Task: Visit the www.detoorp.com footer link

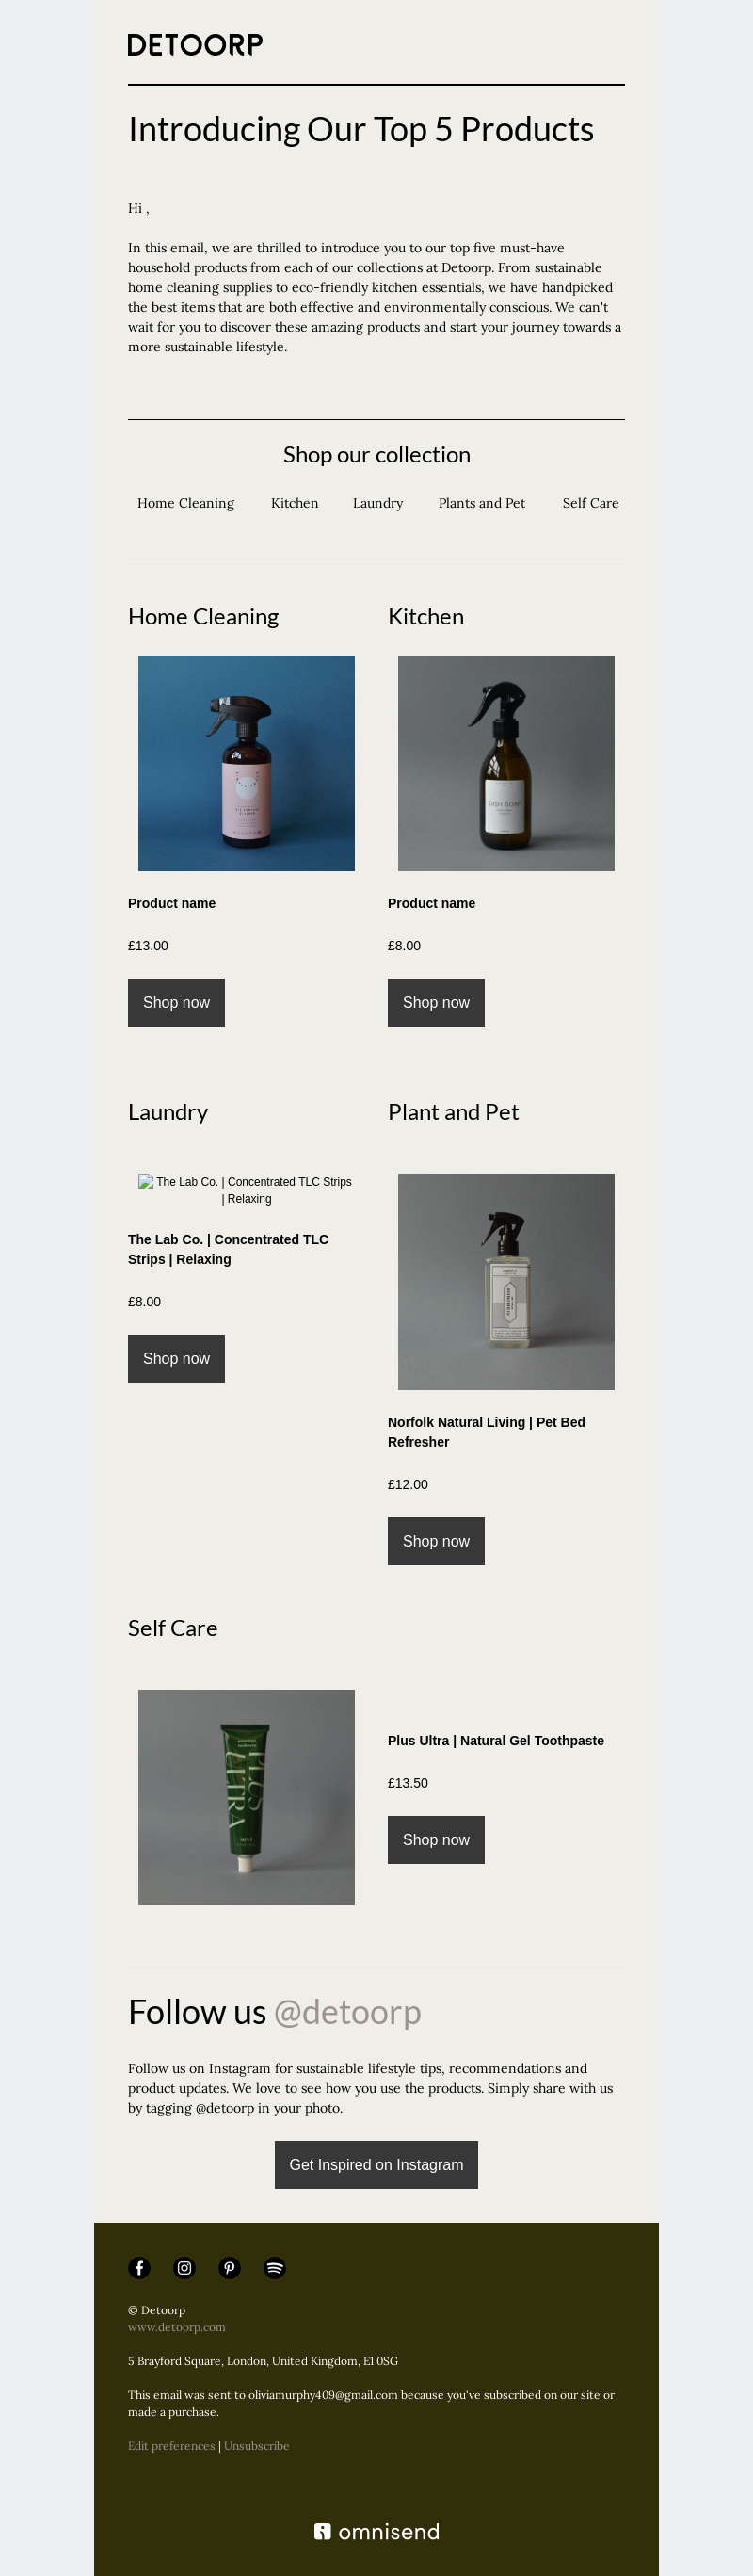Action: (x=177, y=2327)
